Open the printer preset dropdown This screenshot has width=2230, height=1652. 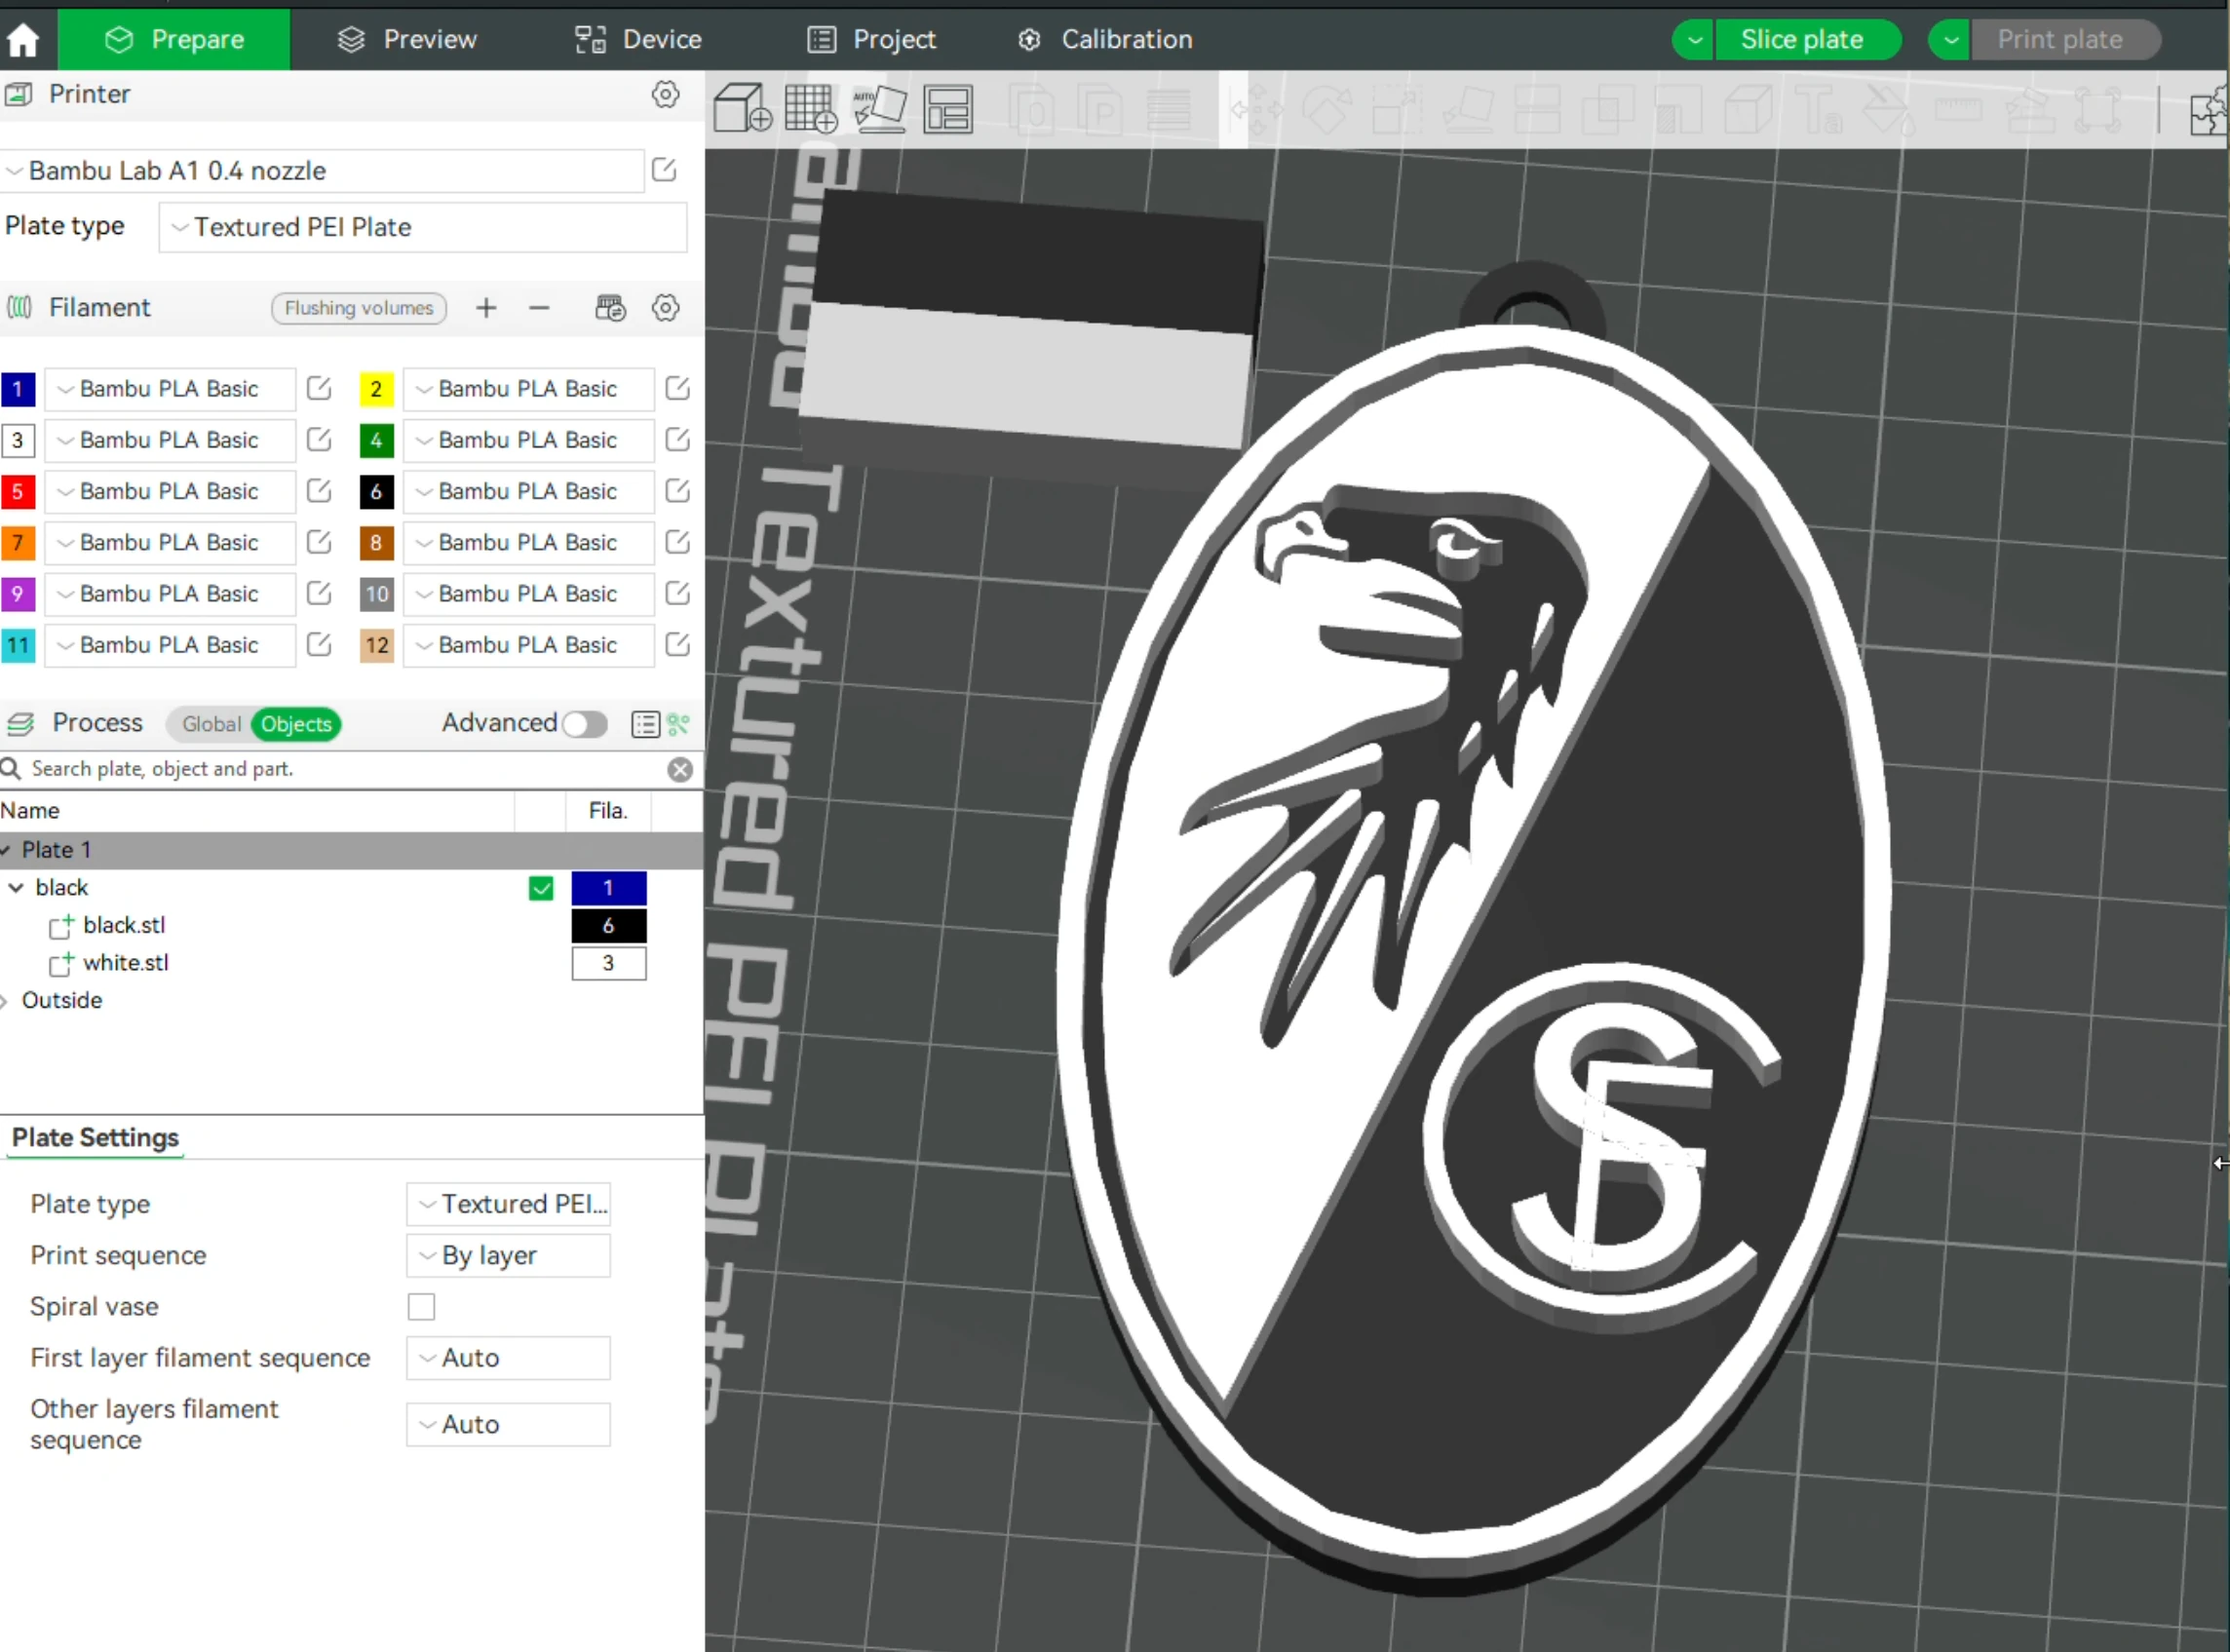tap(322, 171)
